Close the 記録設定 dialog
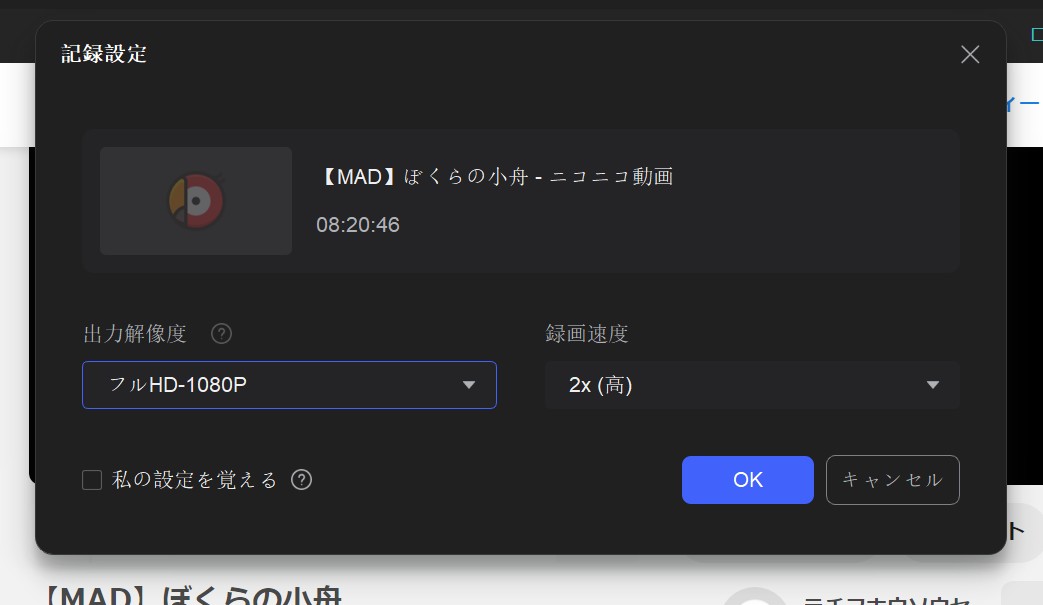 click(x=970, y=55)
